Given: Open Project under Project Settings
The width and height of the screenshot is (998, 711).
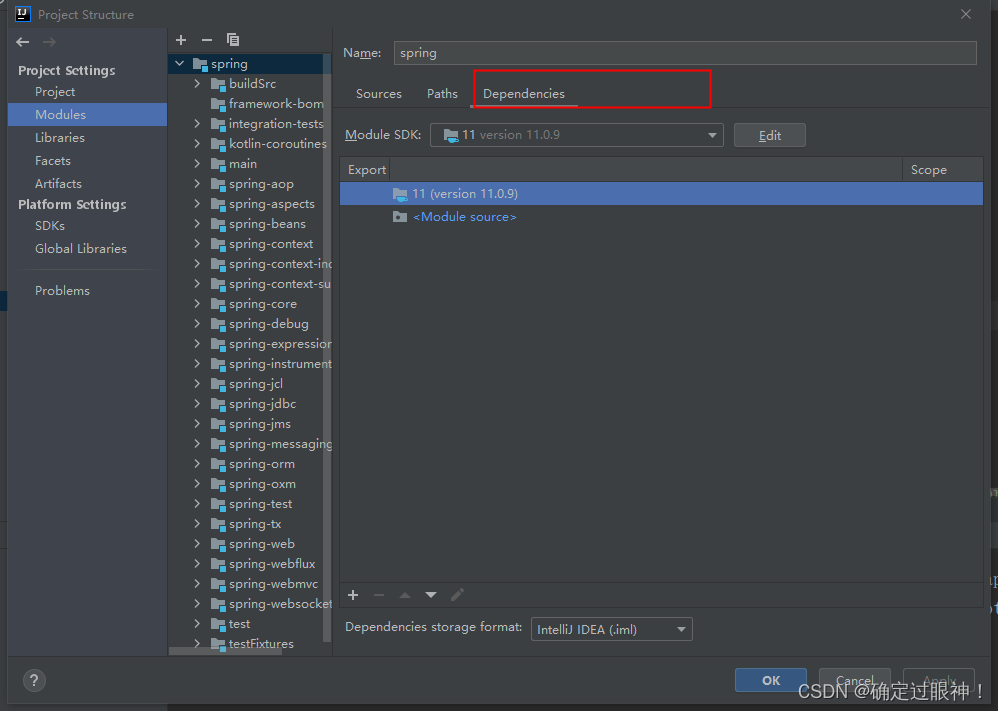Looking at the screenshot, I should (55, 92).
